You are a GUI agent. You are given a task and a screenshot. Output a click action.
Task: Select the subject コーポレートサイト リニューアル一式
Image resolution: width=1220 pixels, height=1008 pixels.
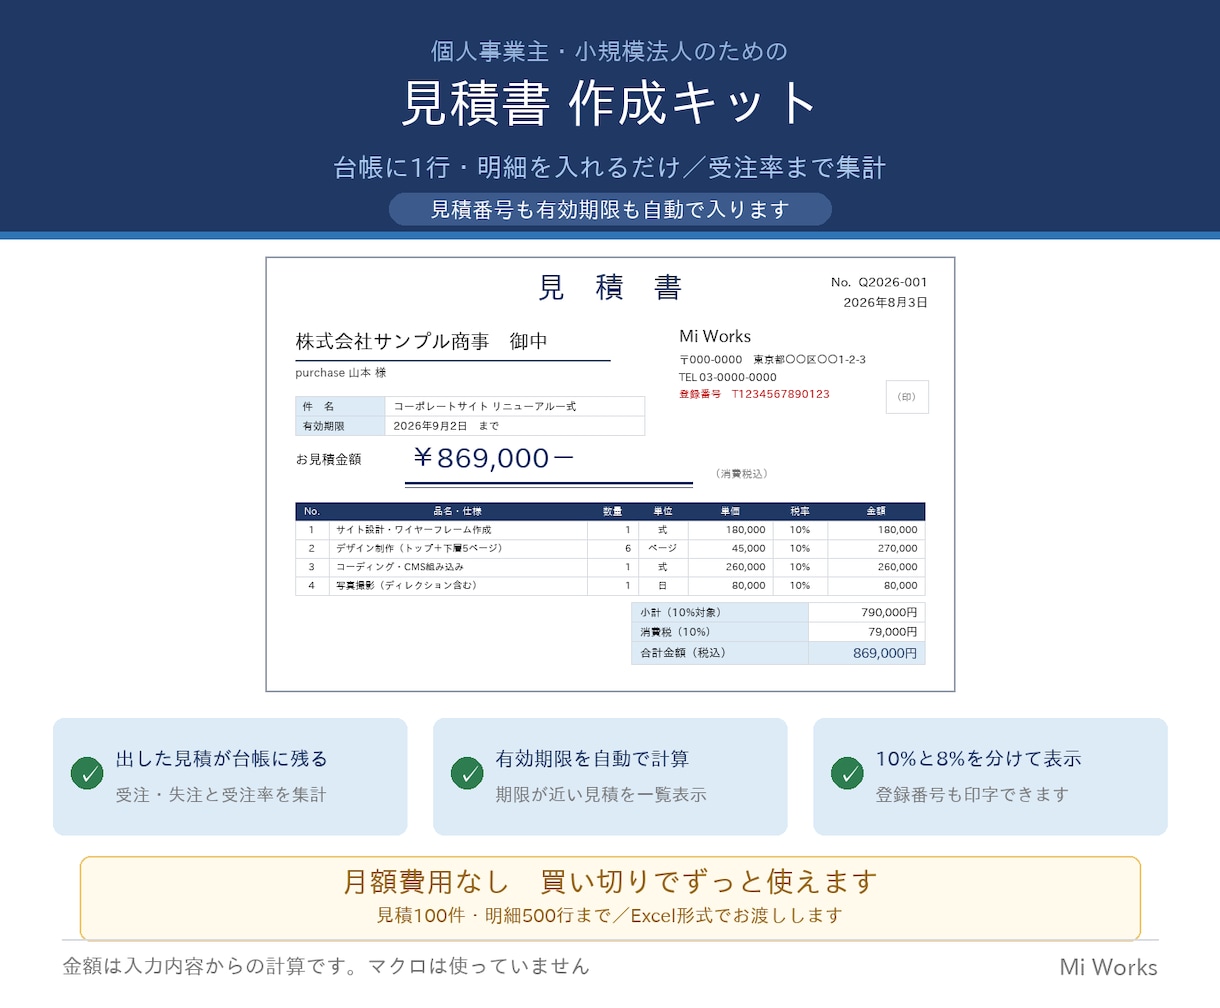(485, 406)
